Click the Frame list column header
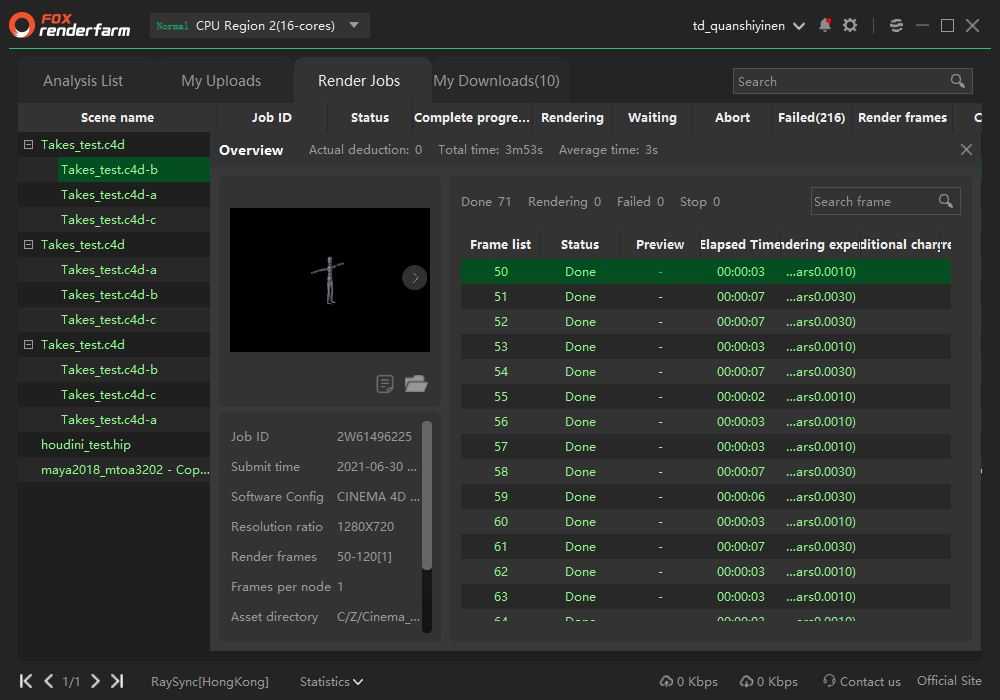Viewport: 1000px width, 700px height. click(501, 244)
